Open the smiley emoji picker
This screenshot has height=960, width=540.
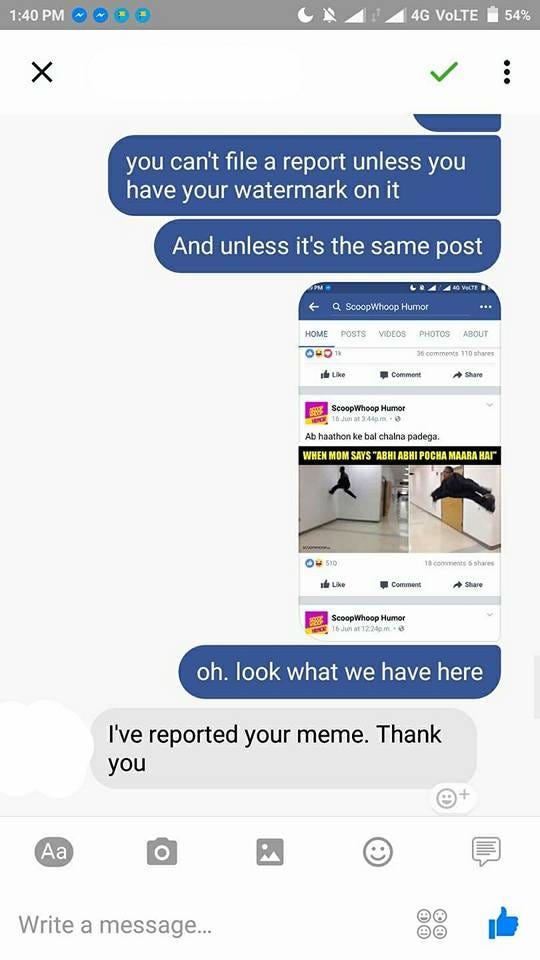point(378,852)
